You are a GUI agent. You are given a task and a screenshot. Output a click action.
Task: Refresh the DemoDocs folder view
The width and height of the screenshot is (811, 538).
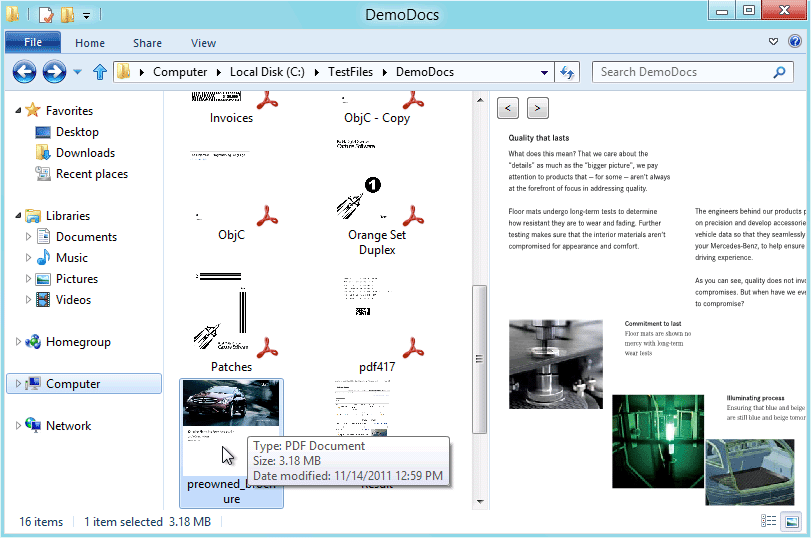click(568, 72)
